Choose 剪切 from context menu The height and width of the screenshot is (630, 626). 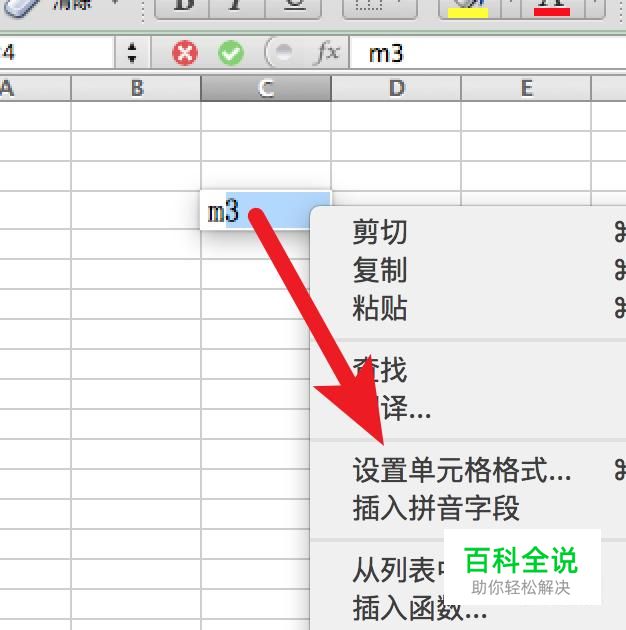tap(468, 232)
